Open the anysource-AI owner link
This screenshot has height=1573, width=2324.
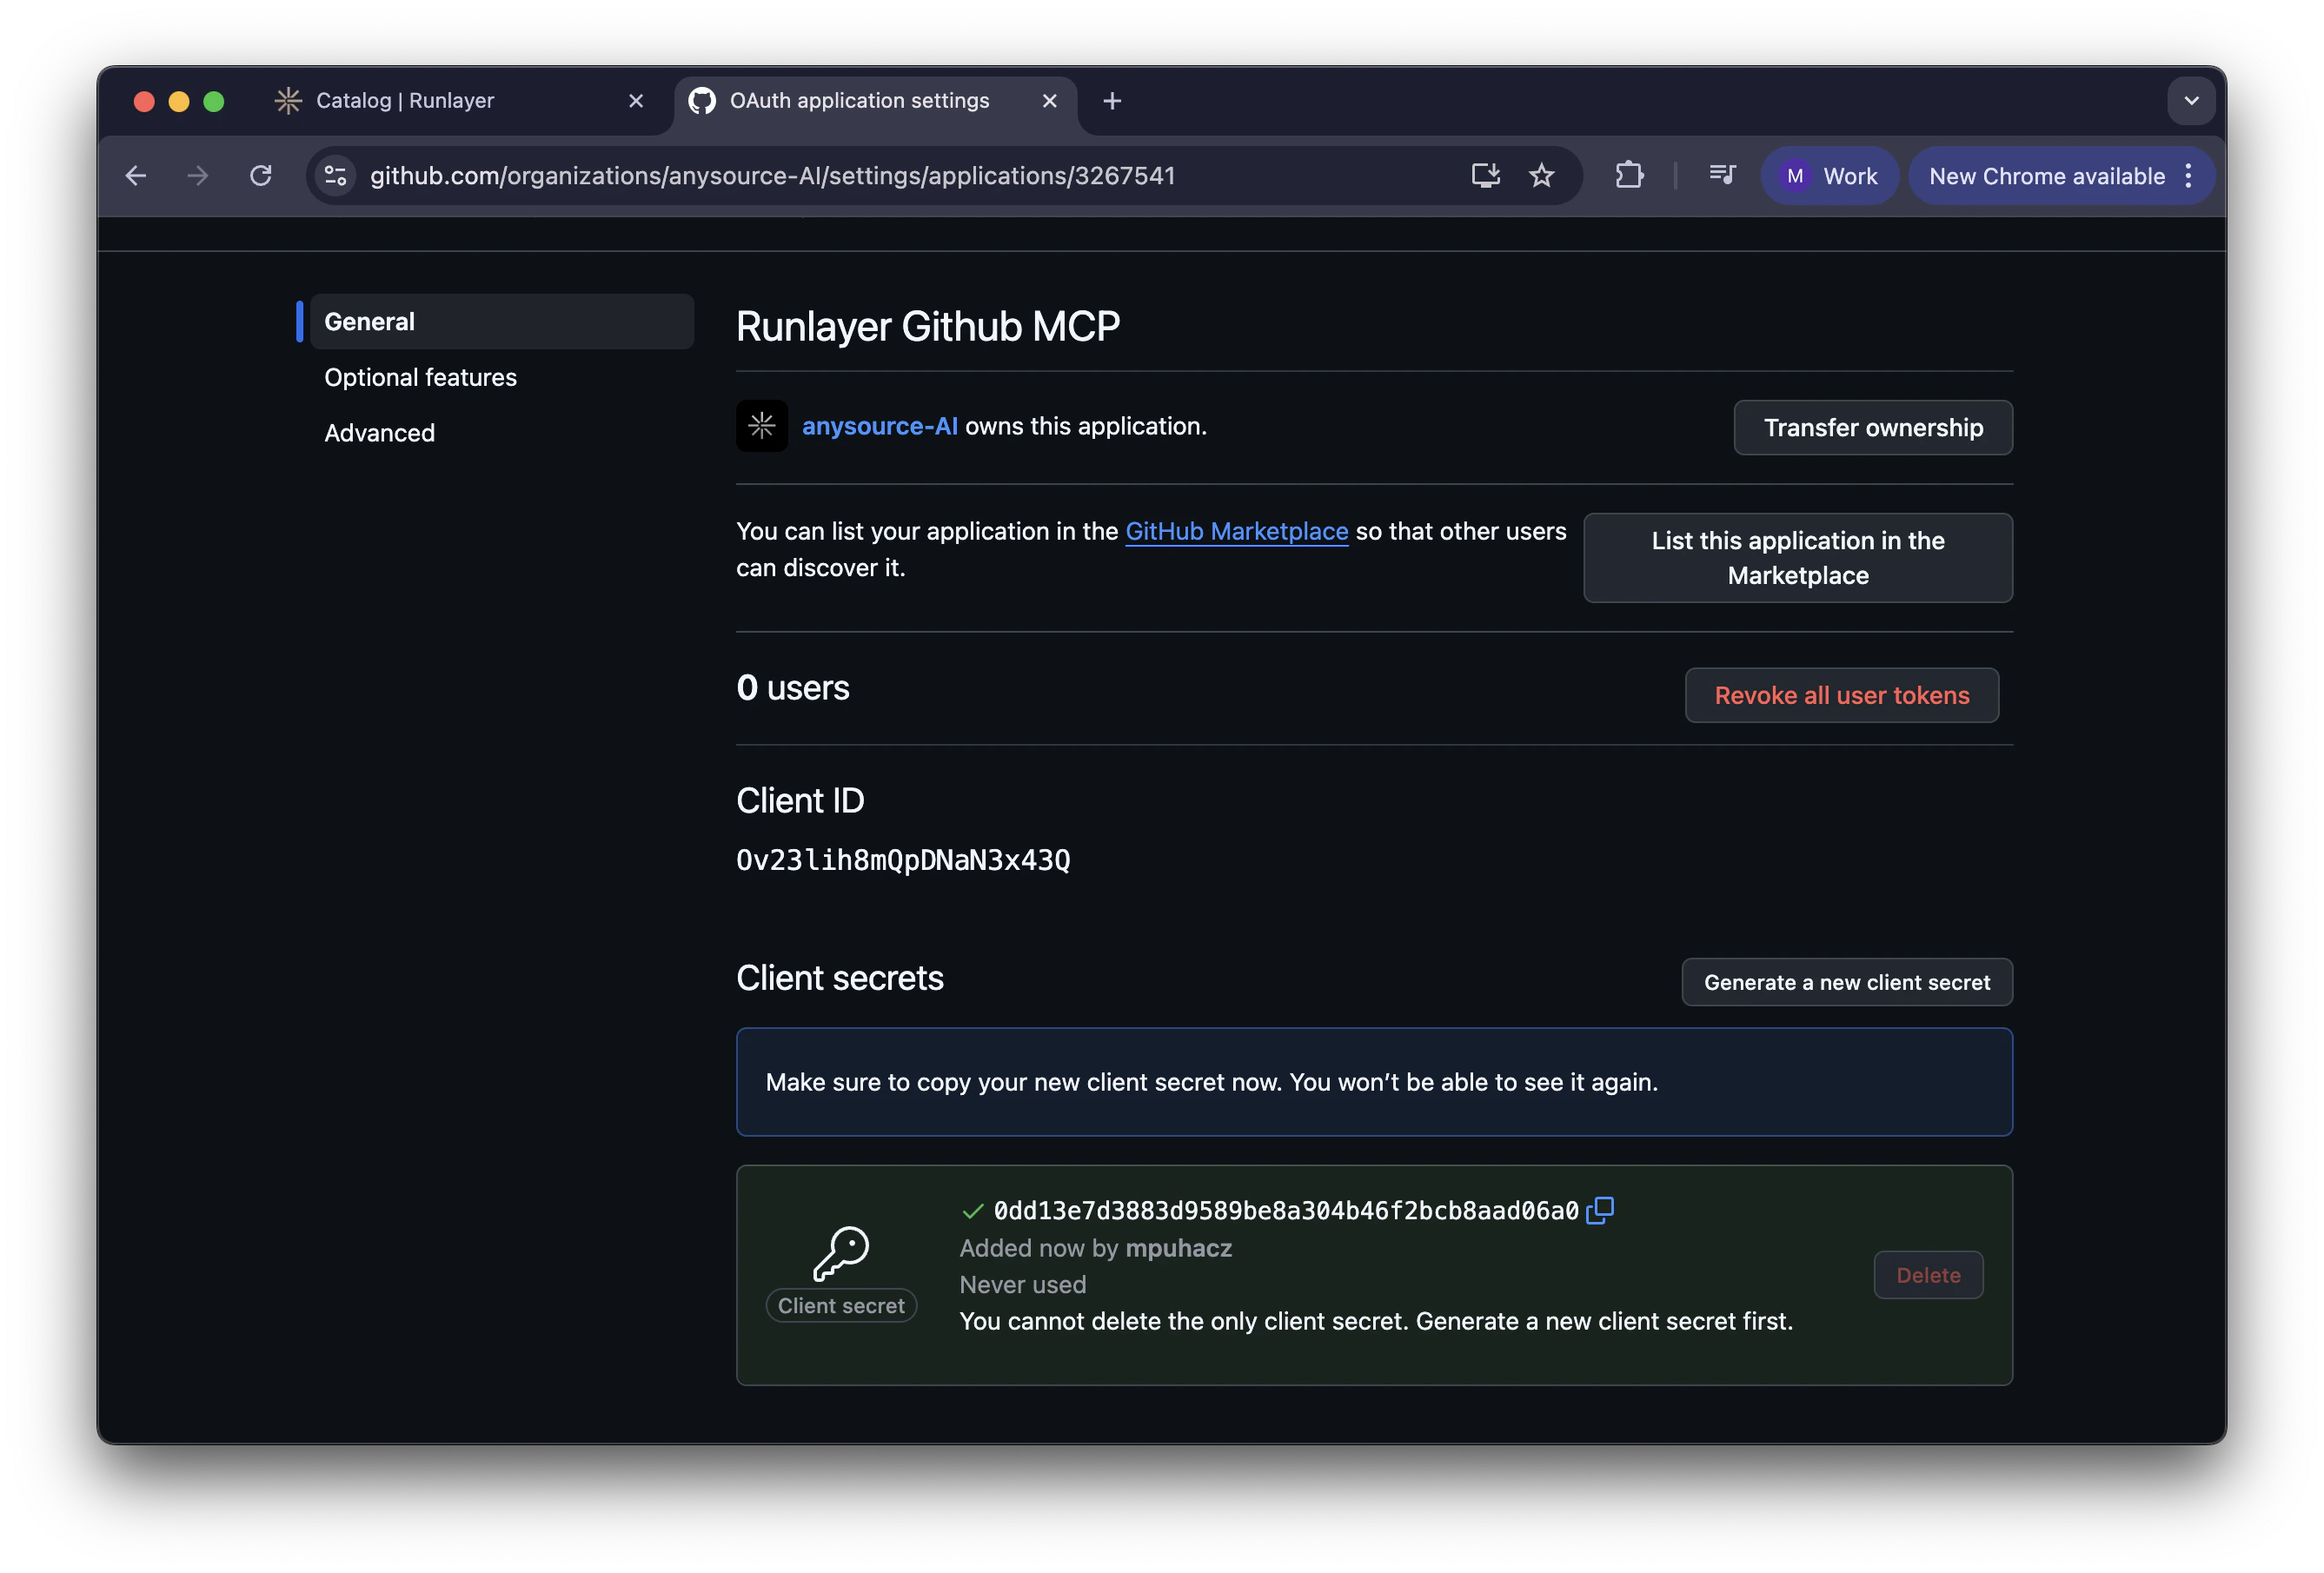pos(879,426)
